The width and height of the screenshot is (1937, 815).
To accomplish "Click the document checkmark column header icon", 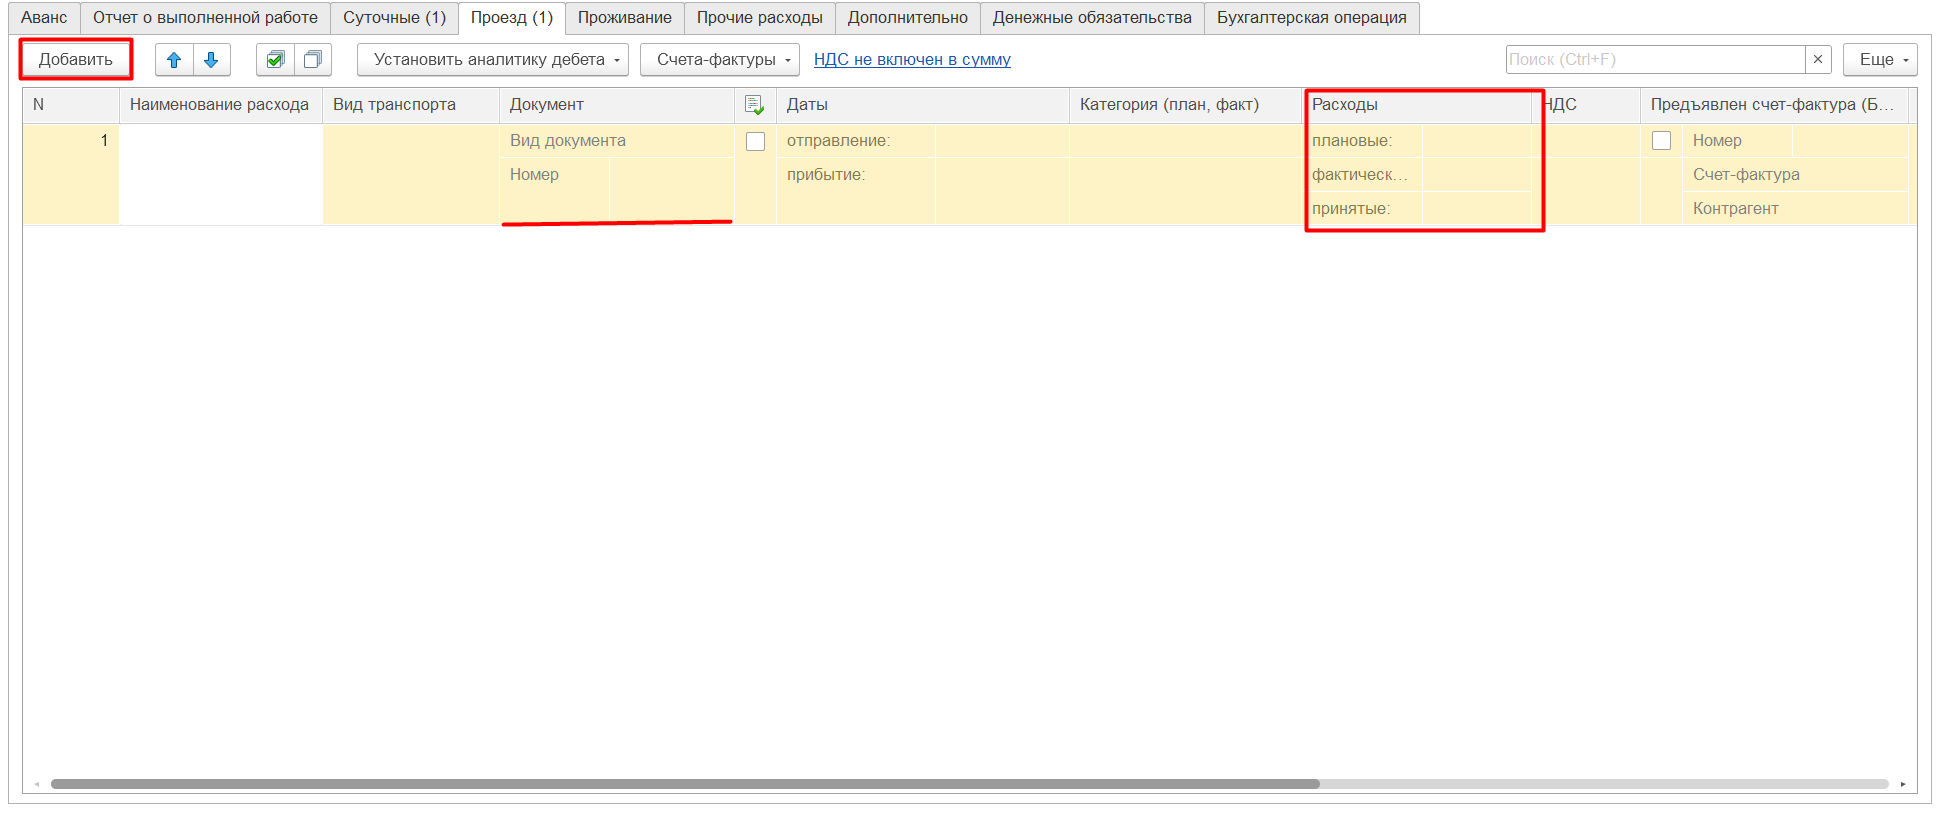I will [x=755, y=105].
